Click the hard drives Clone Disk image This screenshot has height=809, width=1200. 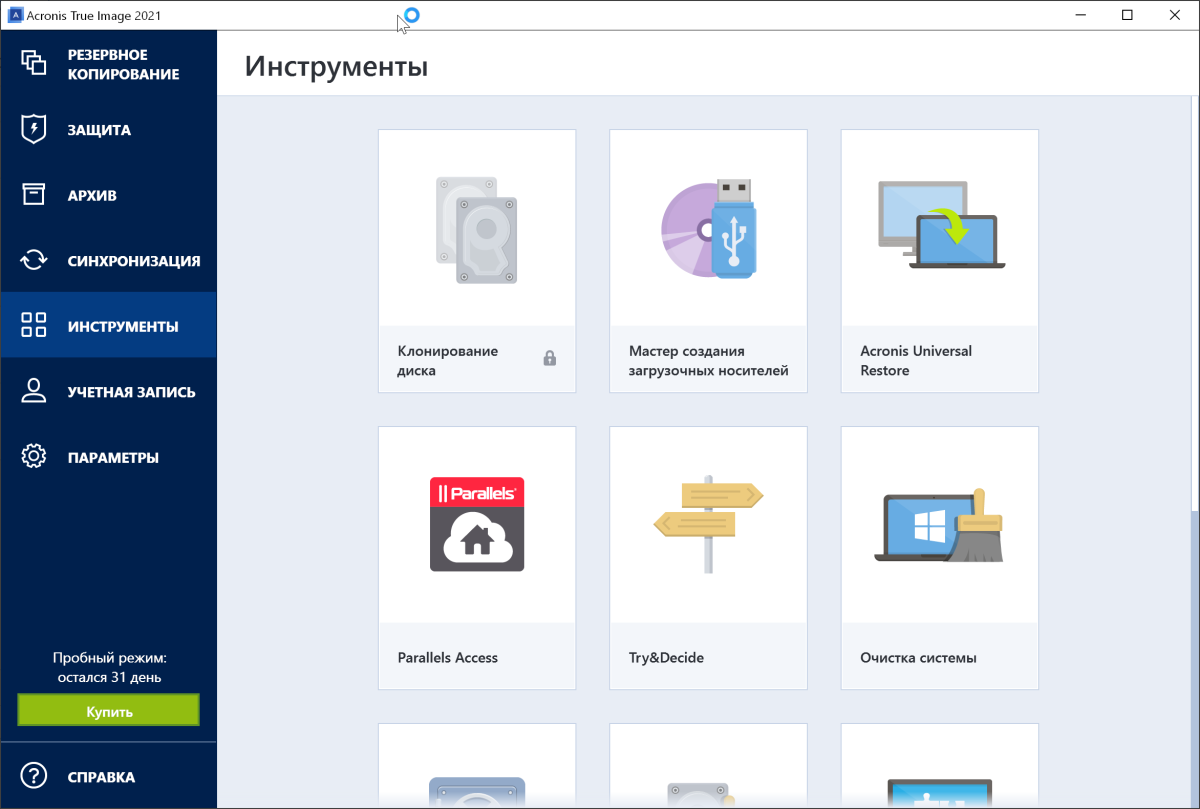point(477,230)
